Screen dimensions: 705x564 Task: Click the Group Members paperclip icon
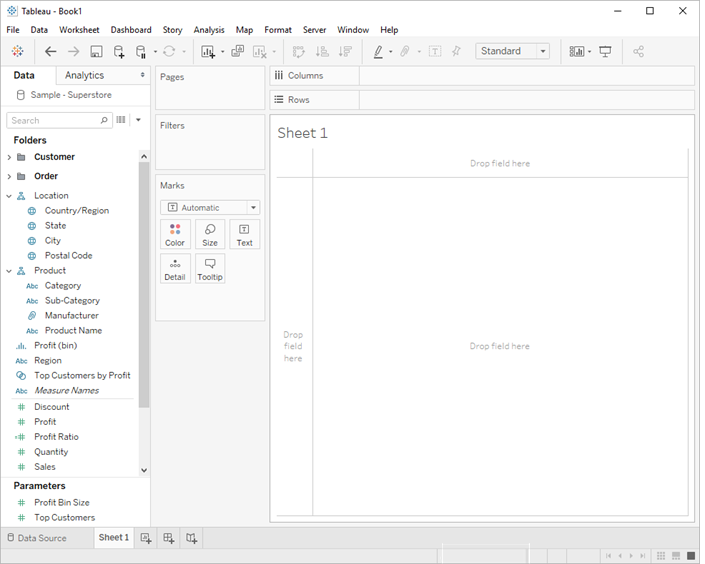[x=405, y=51]
